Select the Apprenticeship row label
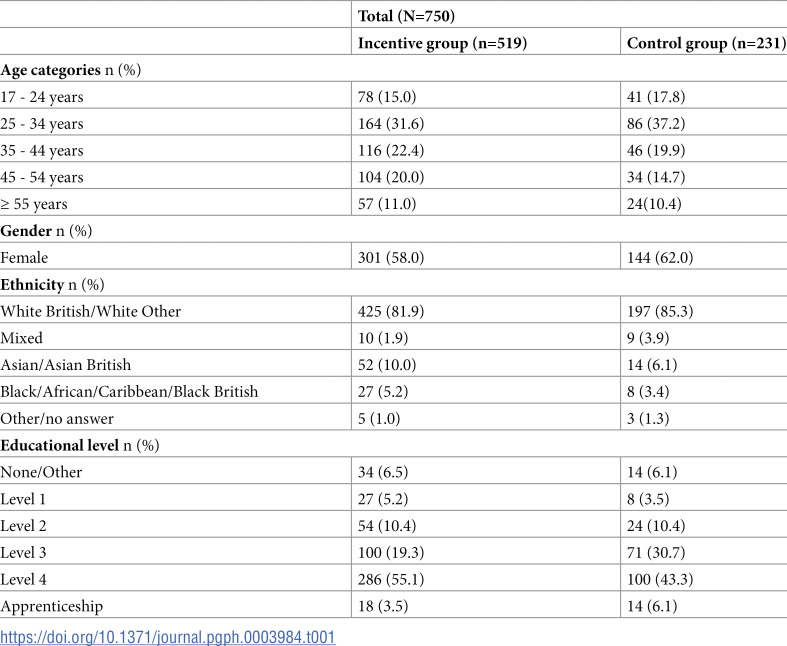This screenshot has height=646, width=787. (x=51, y=606)
